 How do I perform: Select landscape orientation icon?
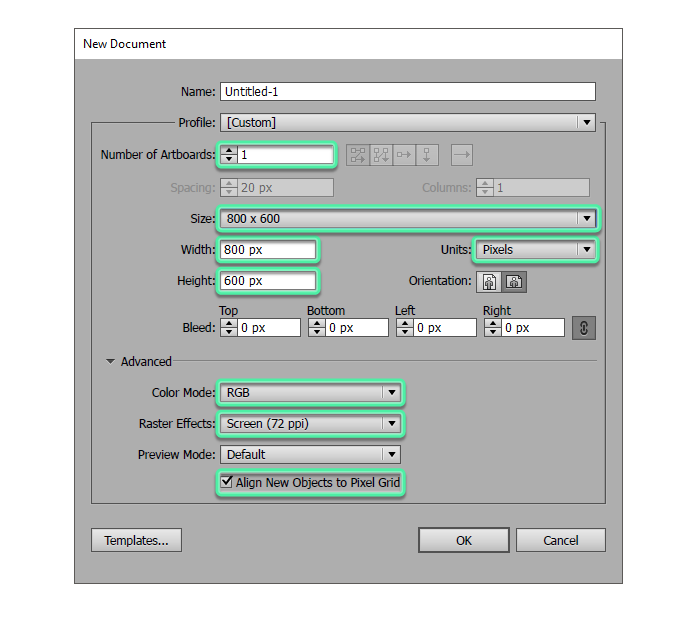514,282
